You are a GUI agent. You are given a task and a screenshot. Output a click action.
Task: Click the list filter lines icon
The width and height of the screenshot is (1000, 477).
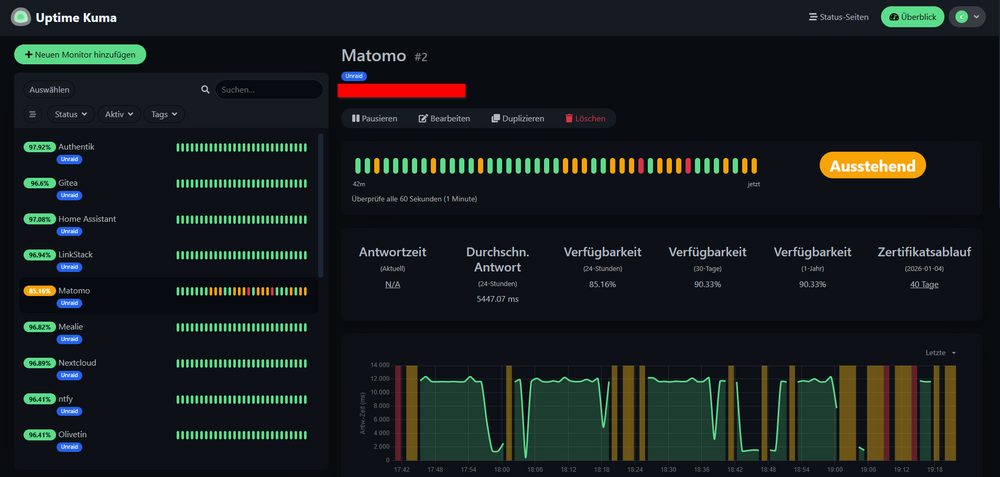pyautogui.click(x=33, y=114)
